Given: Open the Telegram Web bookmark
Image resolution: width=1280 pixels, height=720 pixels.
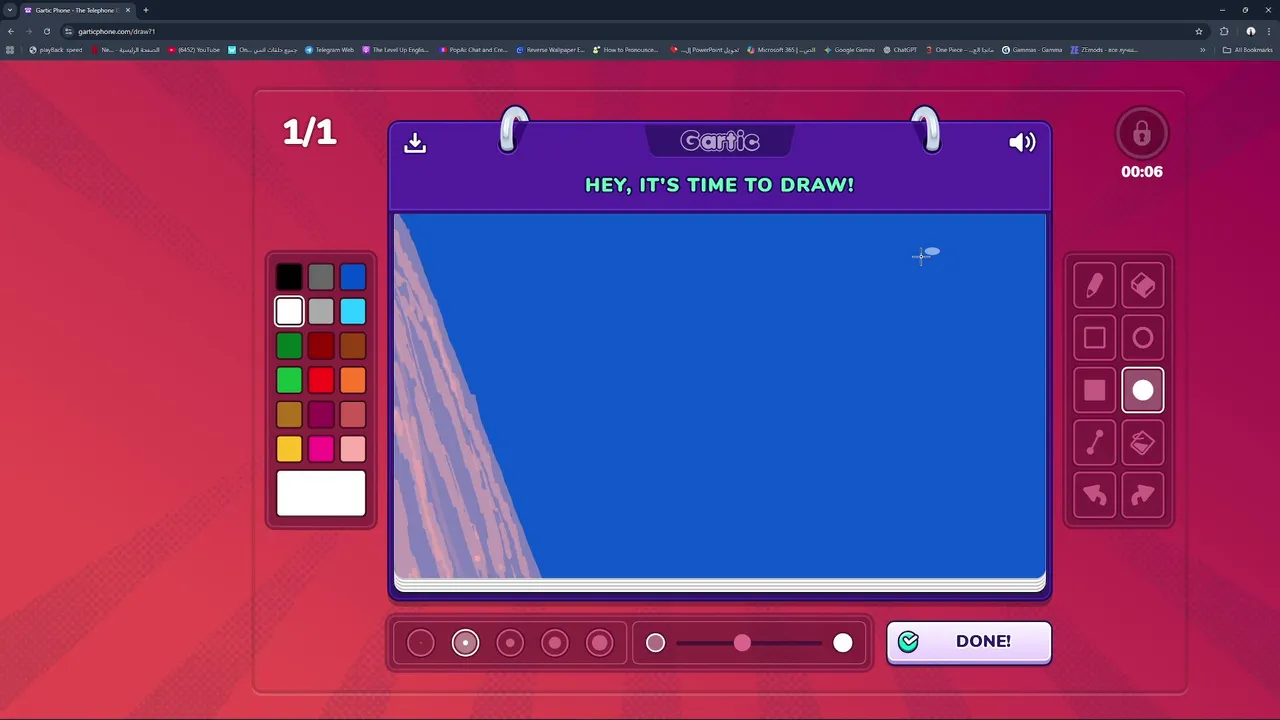Looking at the screenshot, I should point(329,50).
